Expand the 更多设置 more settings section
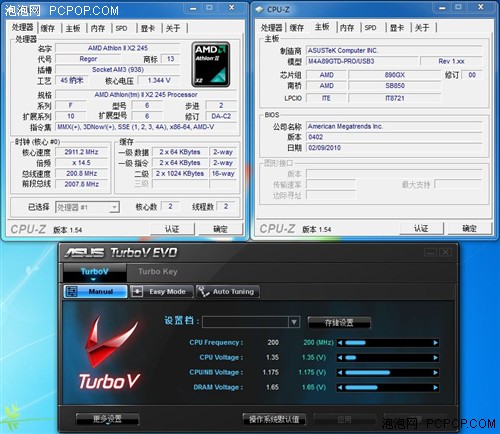The width and height of the screenshot is (500, 434). [x=107, y=419]
